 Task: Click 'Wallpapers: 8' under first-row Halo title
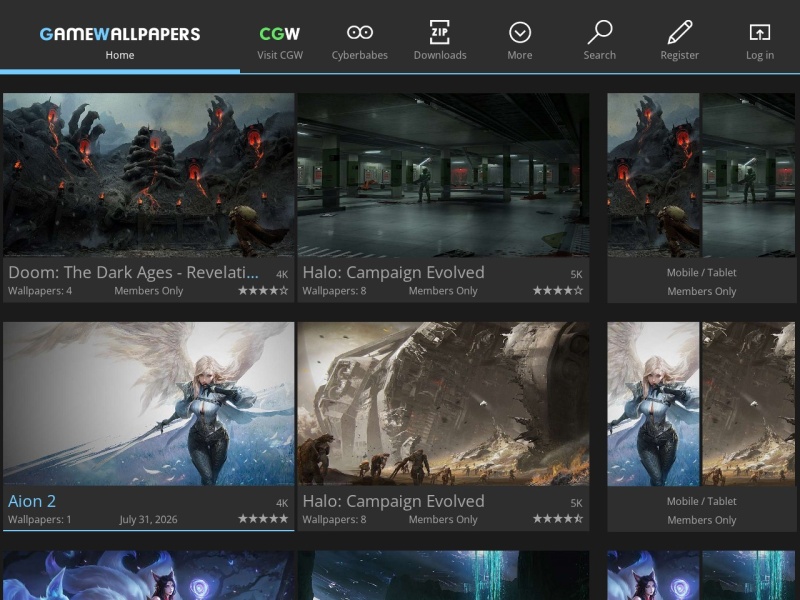[334, 291]
